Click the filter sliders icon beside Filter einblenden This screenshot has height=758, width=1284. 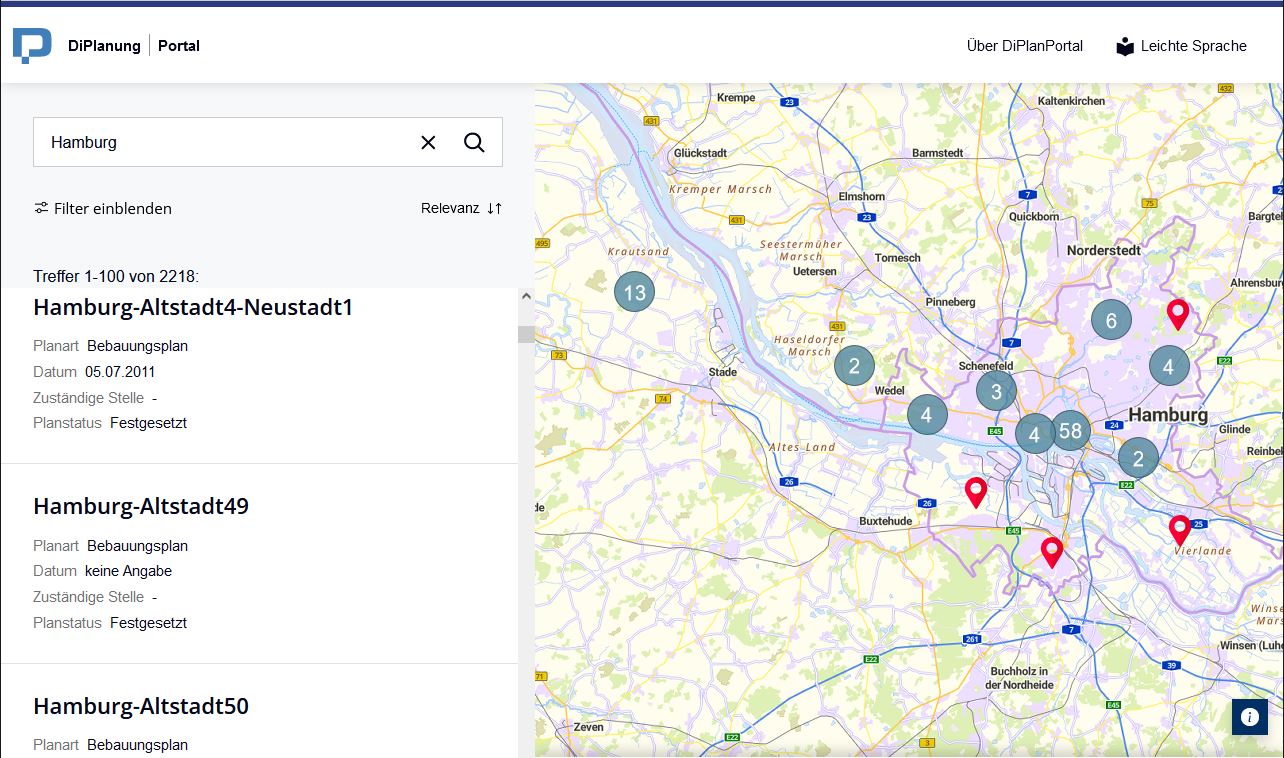[41, 208]
